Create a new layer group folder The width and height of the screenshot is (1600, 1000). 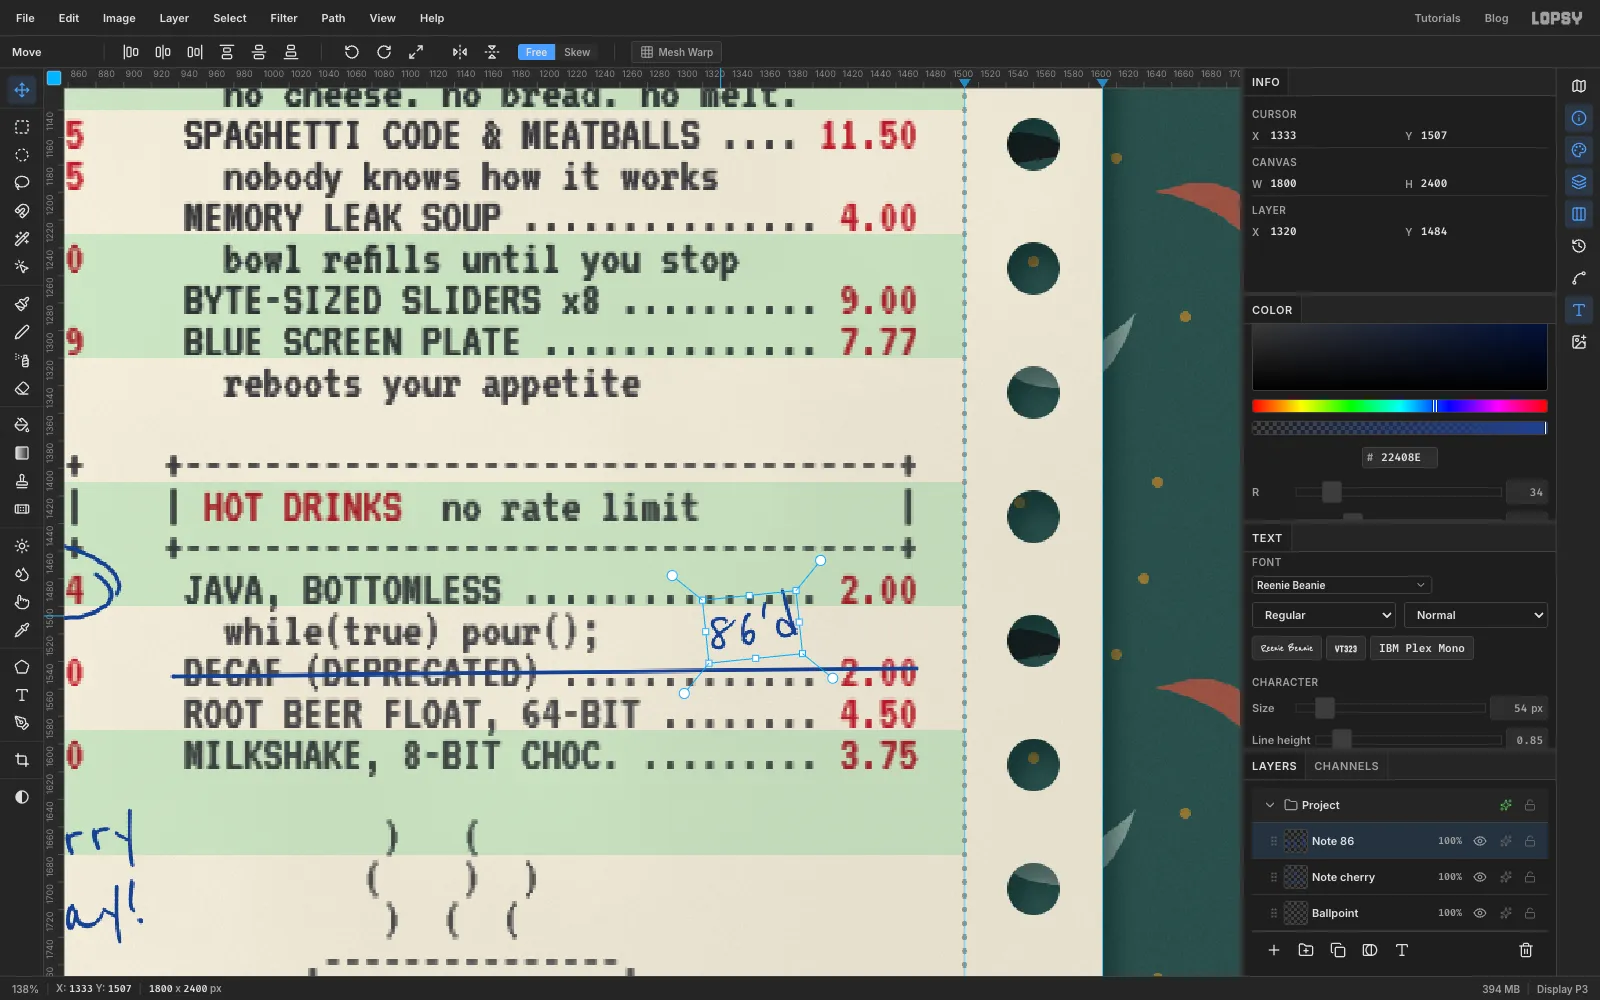pyautogui.click(x=1306, y=950)
